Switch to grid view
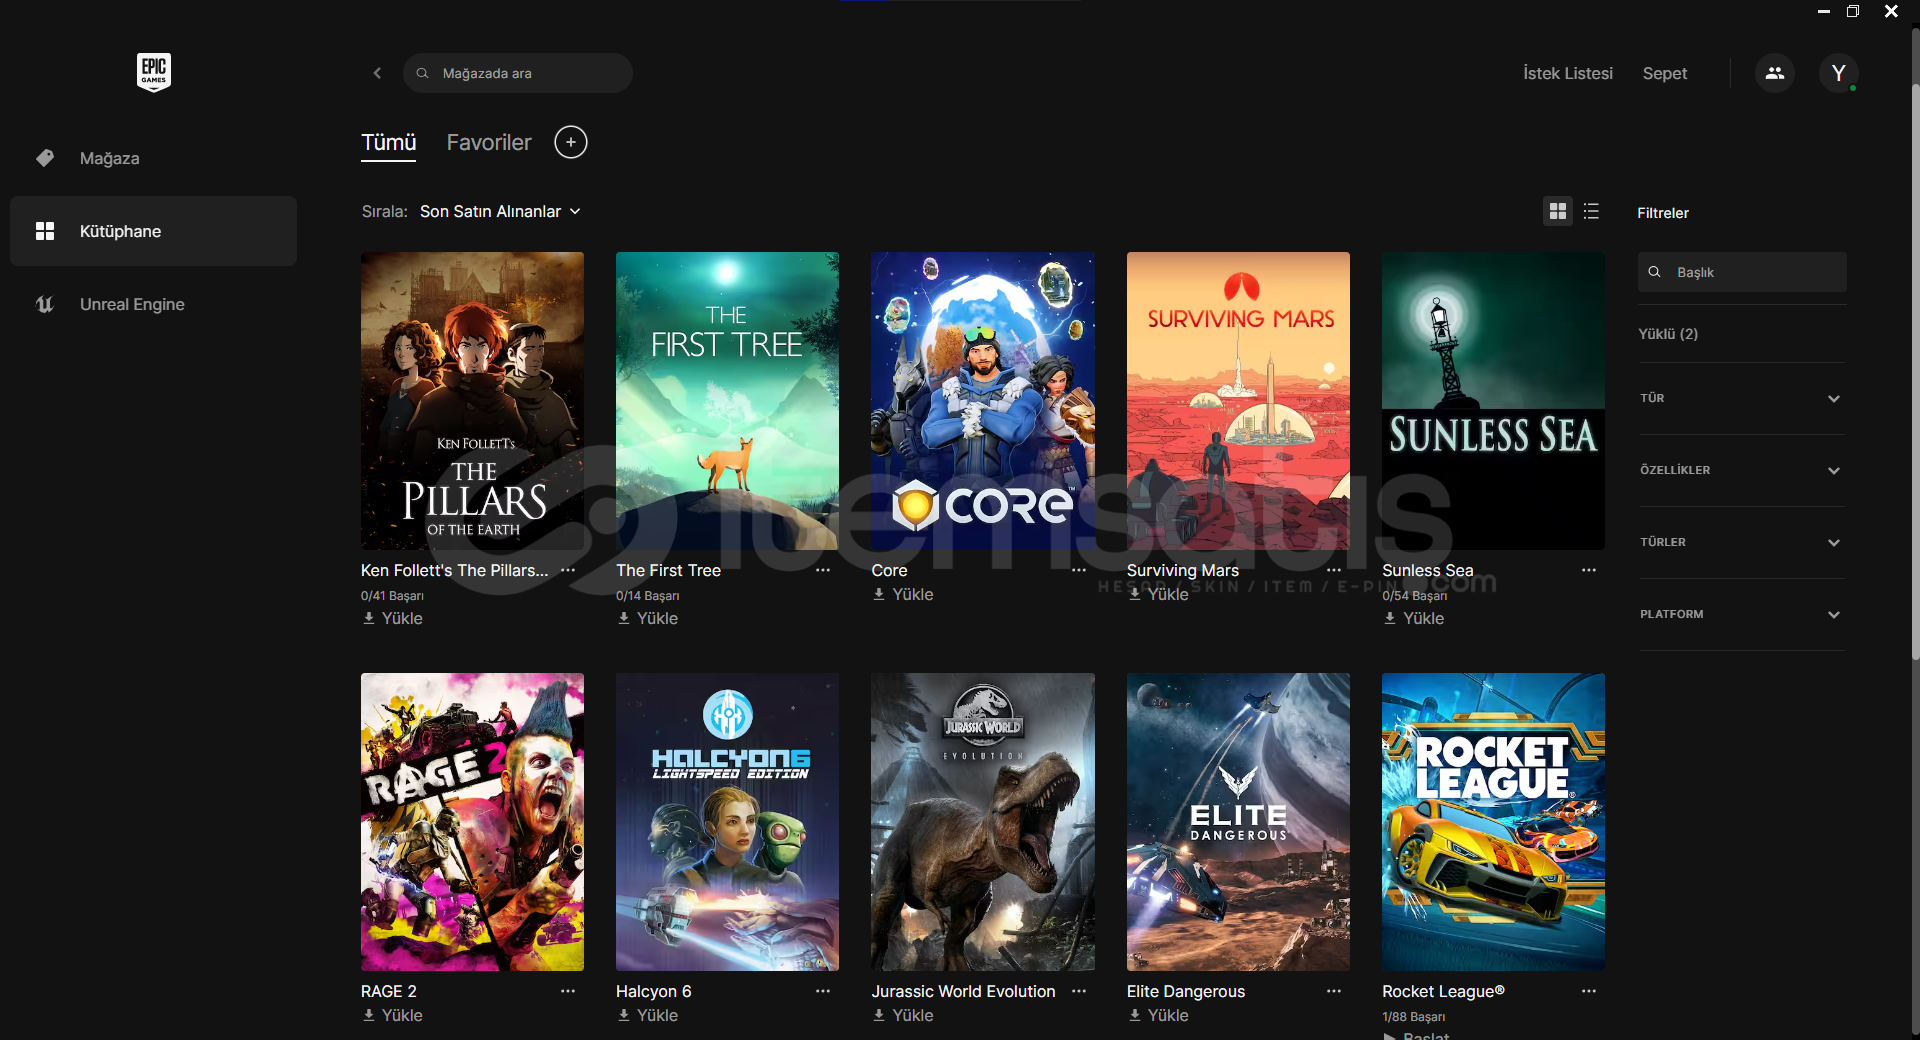Screen dimensions: 1920x1040 (x=1558, y=211)
